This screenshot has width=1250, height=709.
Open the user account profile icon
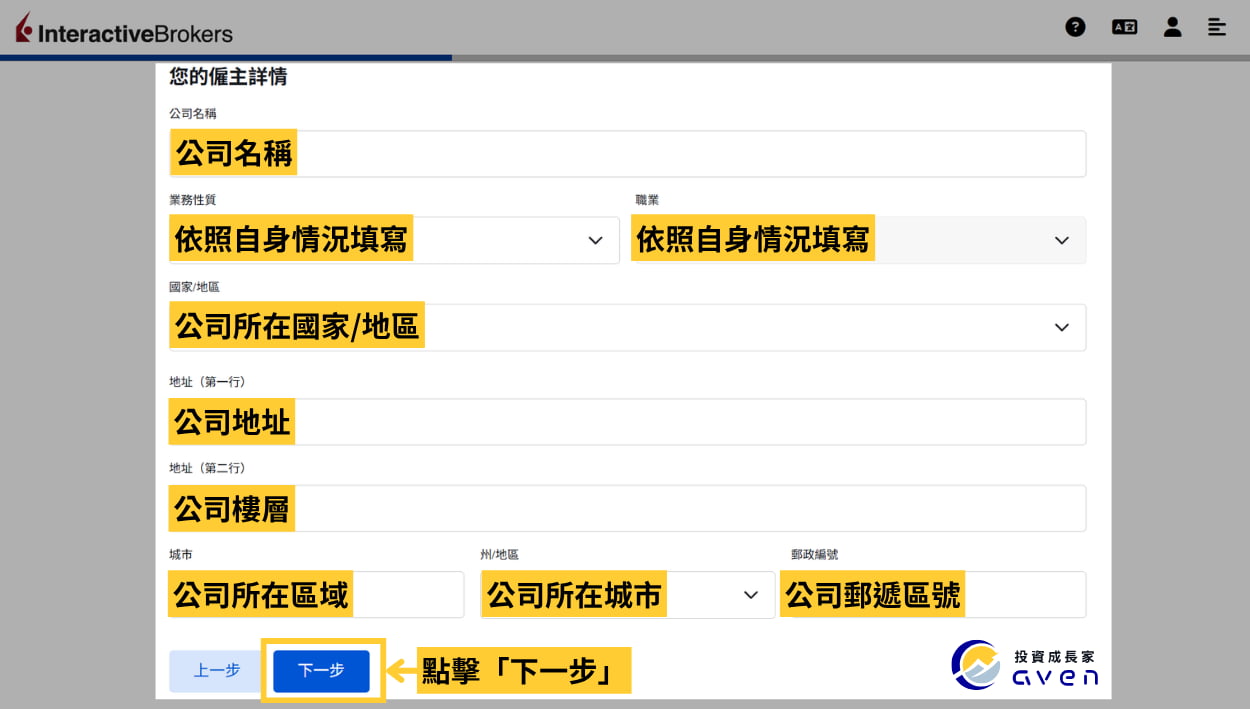click(1172, 27)
